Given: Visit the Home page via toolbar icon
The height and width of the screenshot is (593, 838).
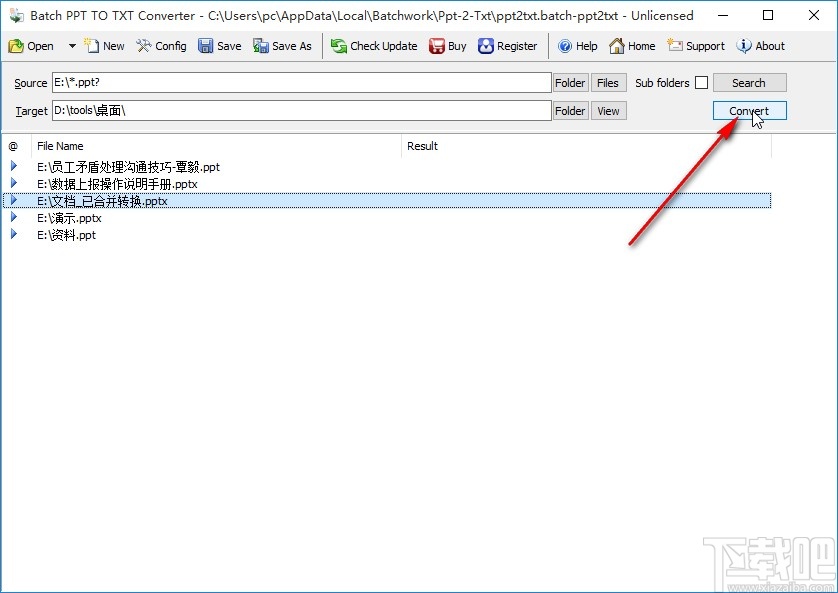Looking at the screenshot, I should (632, 46).
